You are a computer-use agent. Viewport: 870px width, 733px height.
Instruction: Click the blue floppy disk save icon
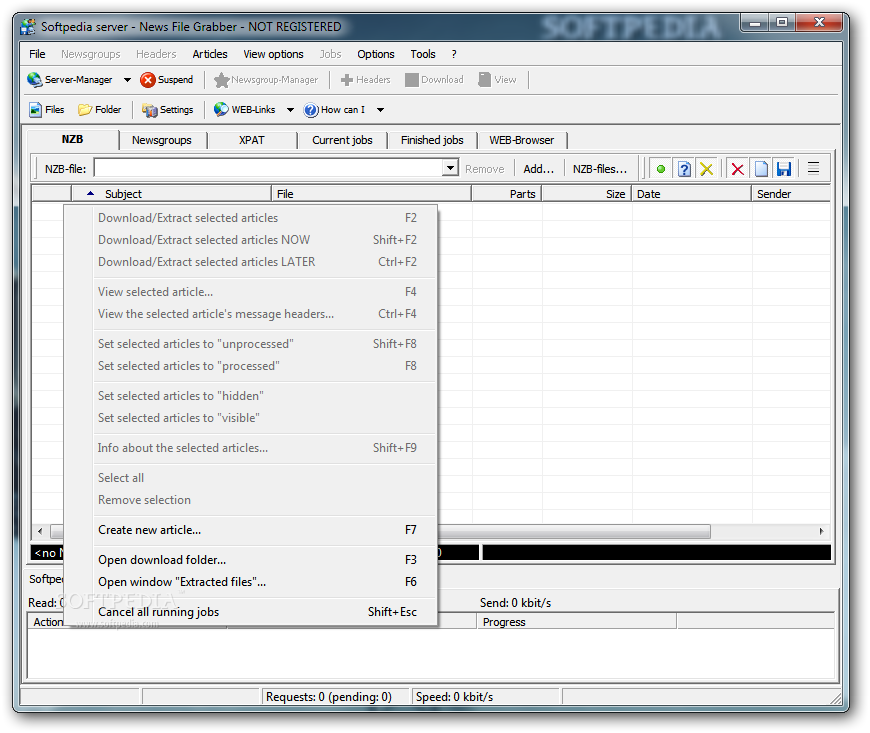click(x=783, y=169)
